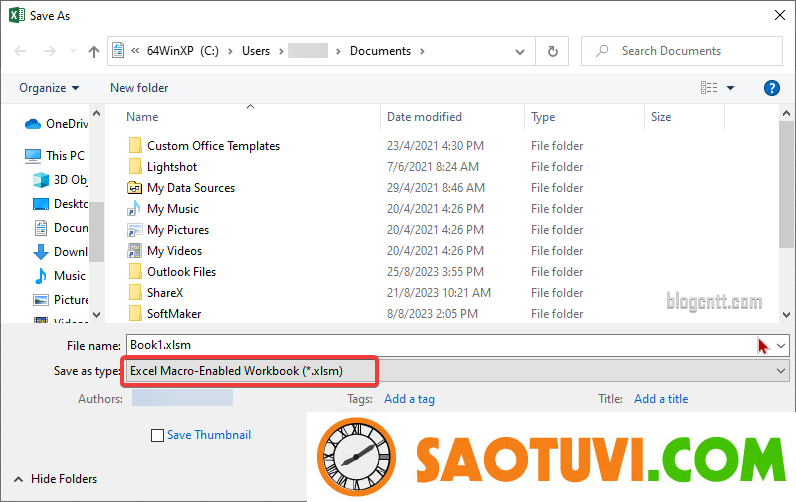Click the New folder button
796x502 pixels.
(139, 88)
